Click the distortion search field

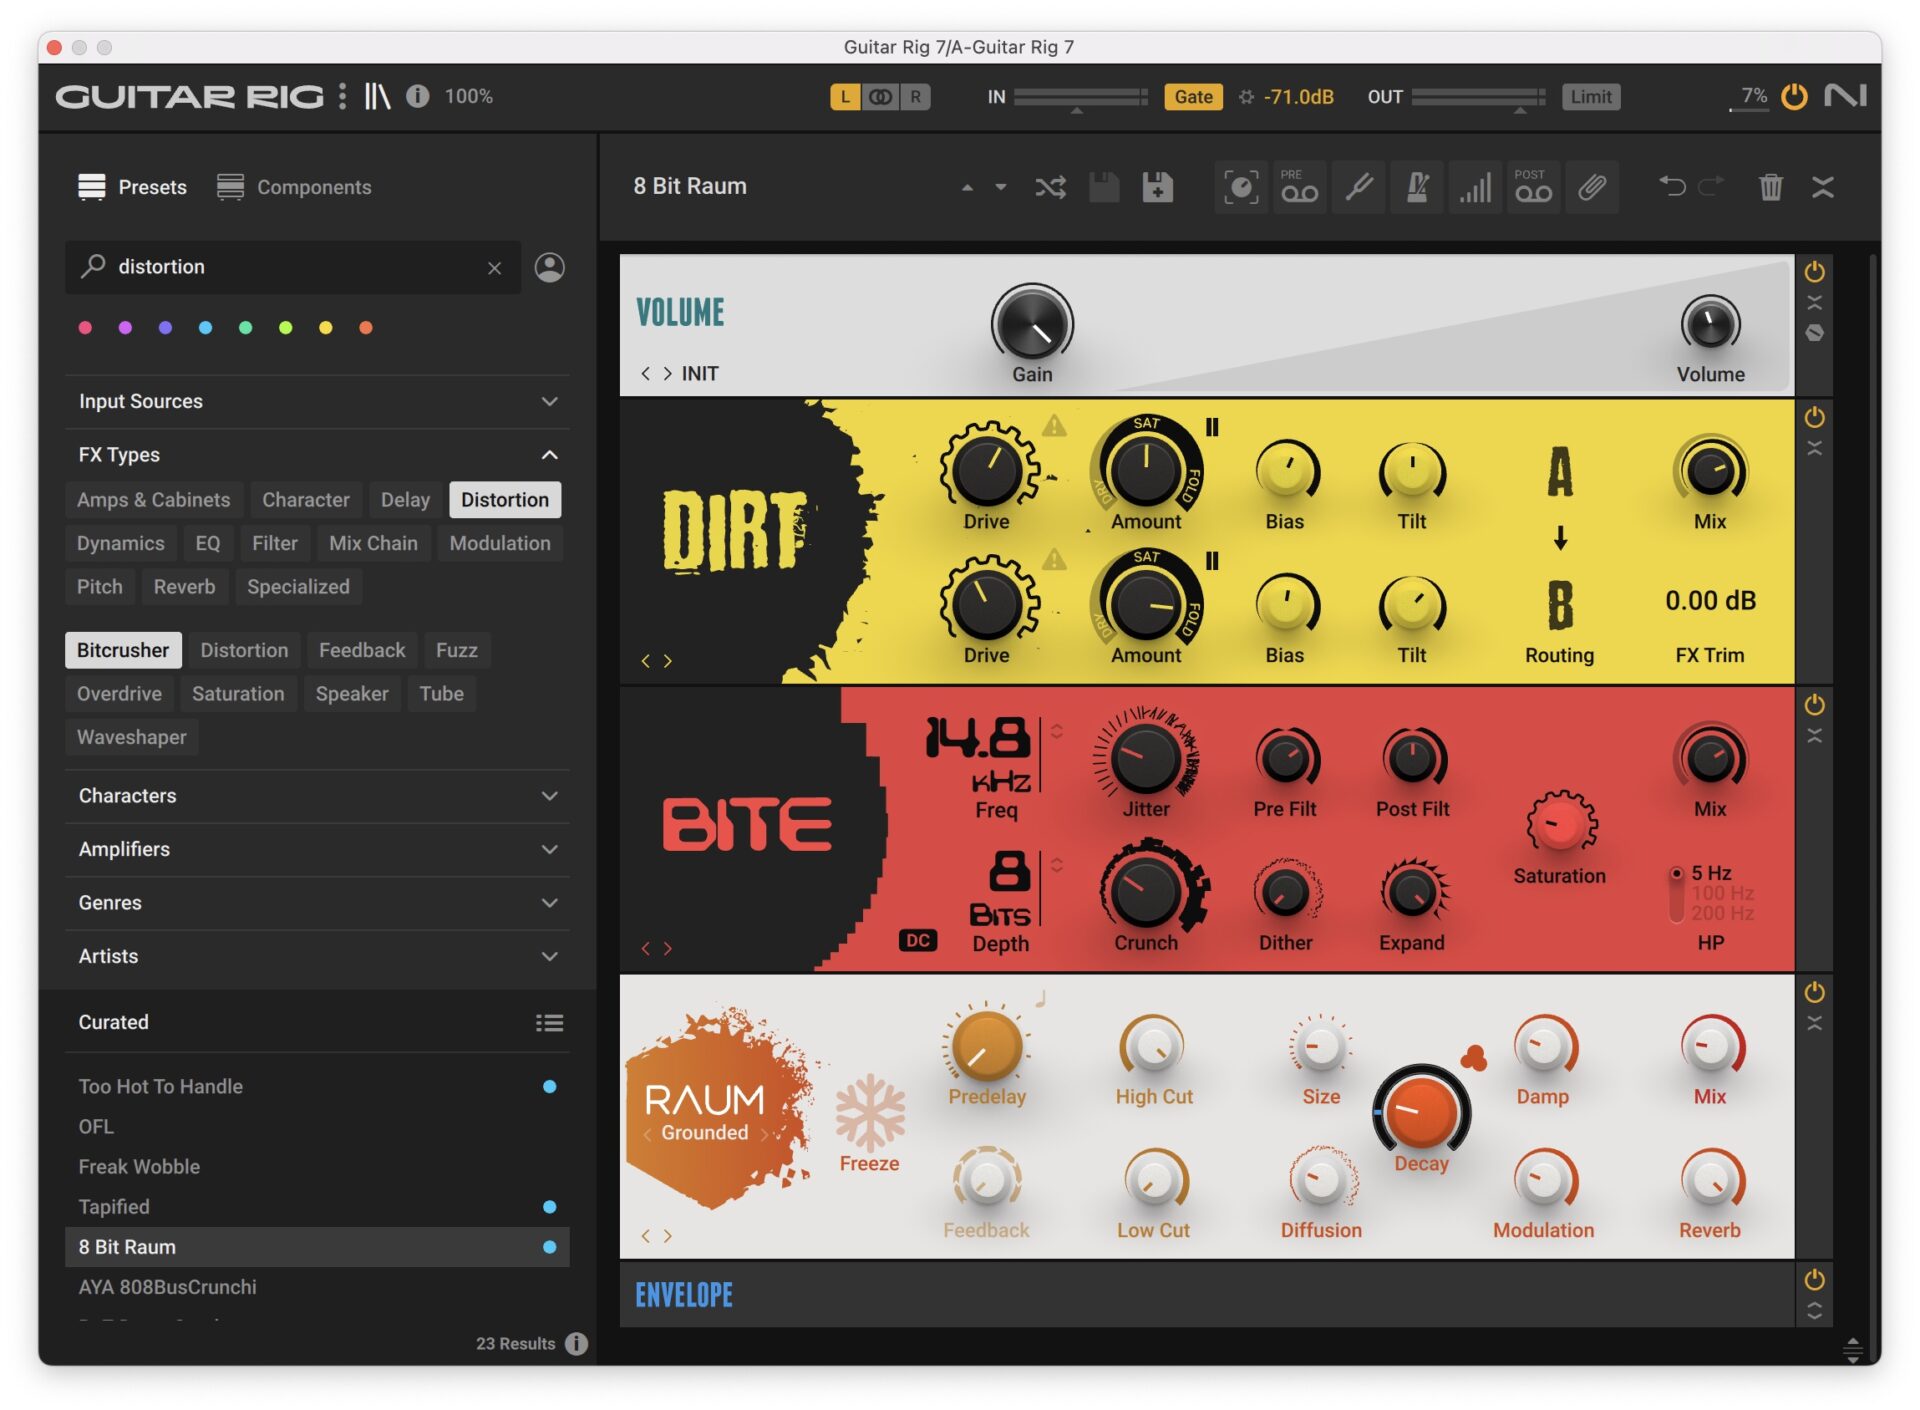pos(293,267)
